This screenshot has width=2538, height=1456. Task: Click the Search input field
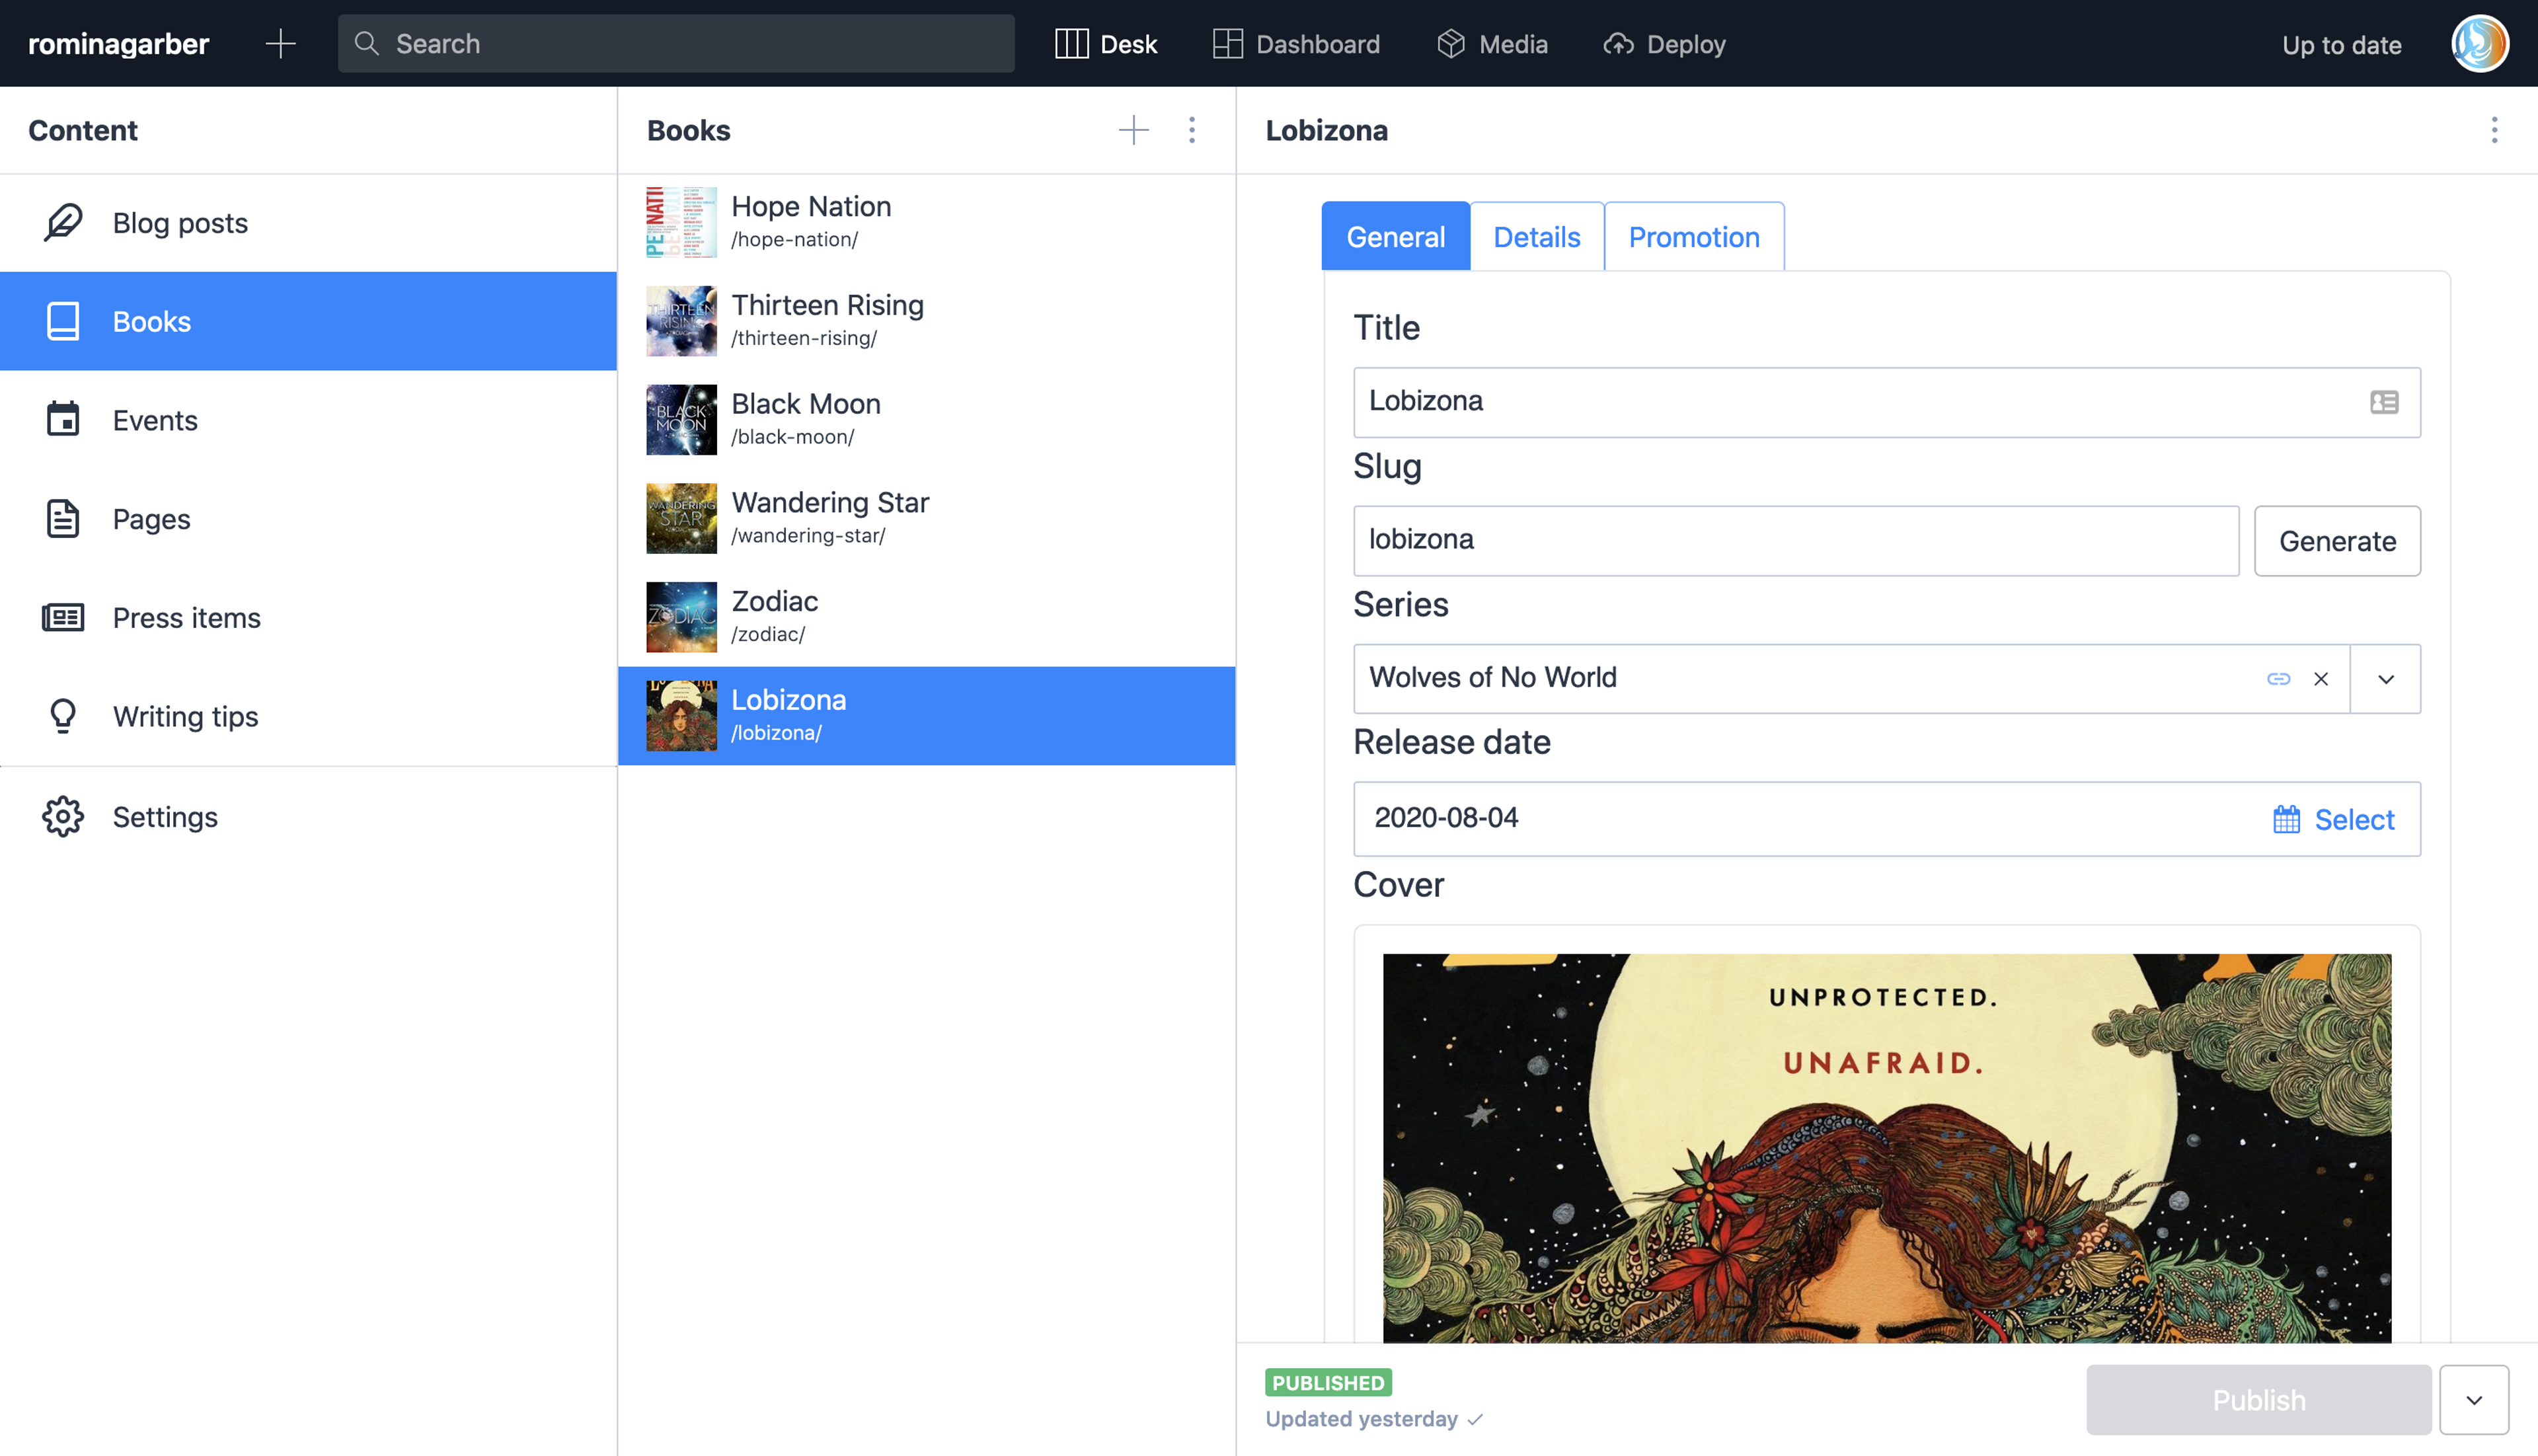[x=676, y=44]
